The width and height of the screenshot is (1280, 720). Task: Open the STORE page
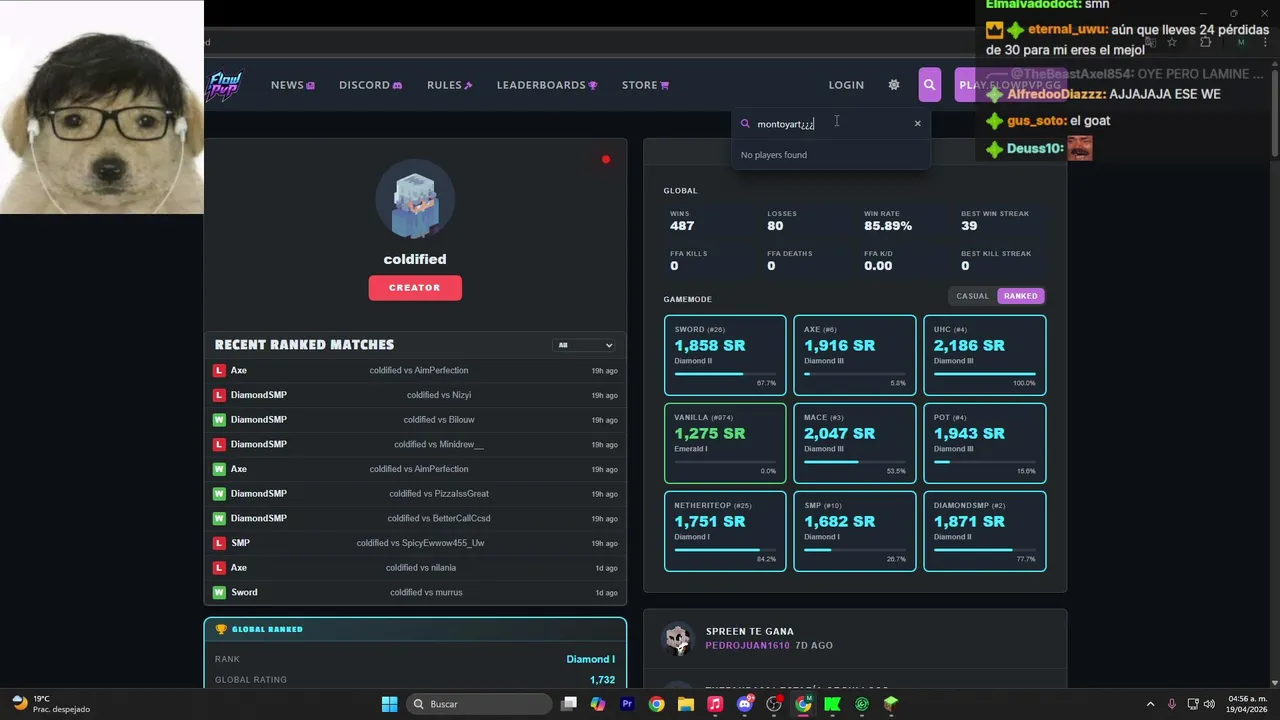click(x=645, y=85)
